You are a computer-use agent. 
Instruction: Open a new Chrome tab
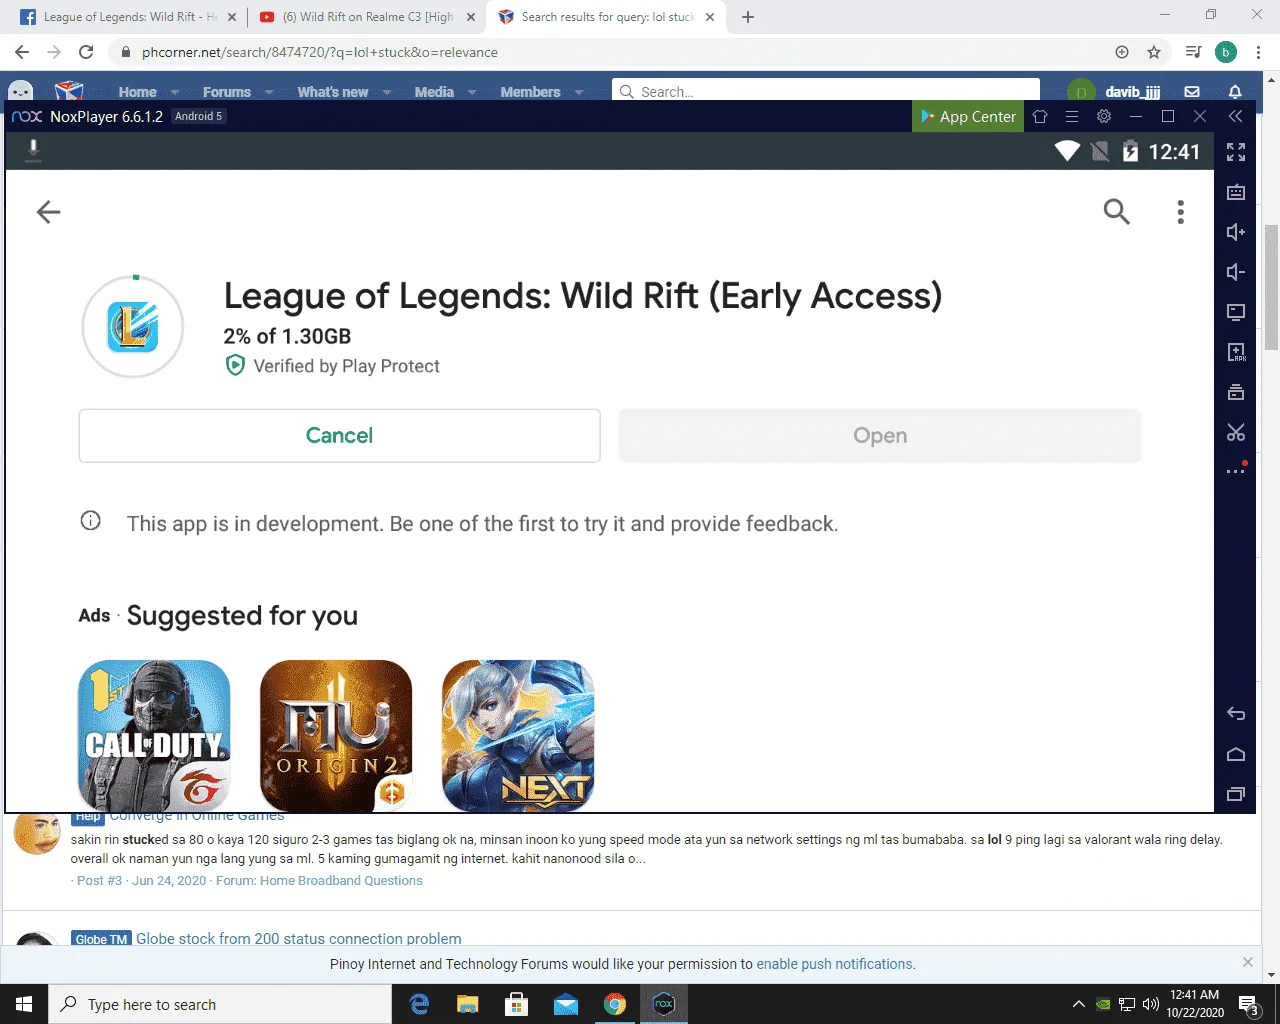click(748, 17)
